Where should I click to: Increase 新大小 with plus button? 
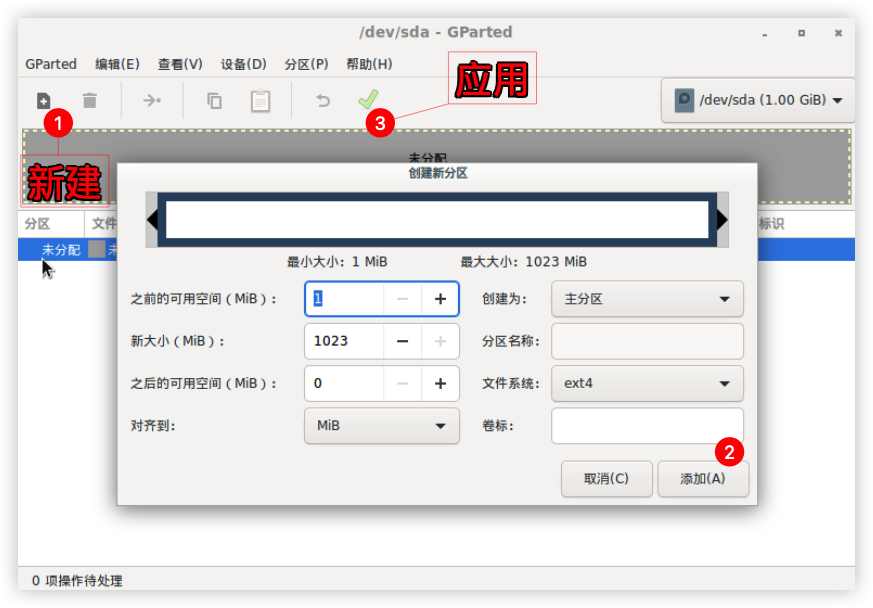(x=440, y=341)
